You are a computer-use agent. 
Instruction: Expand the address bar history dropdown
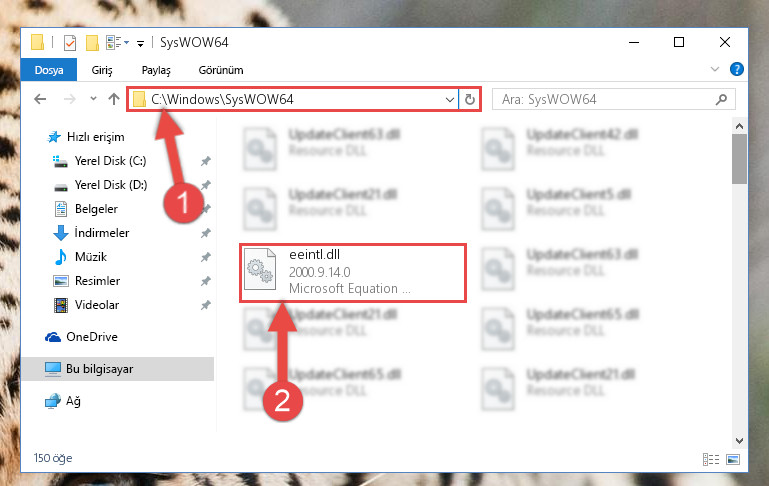[449, 100]
